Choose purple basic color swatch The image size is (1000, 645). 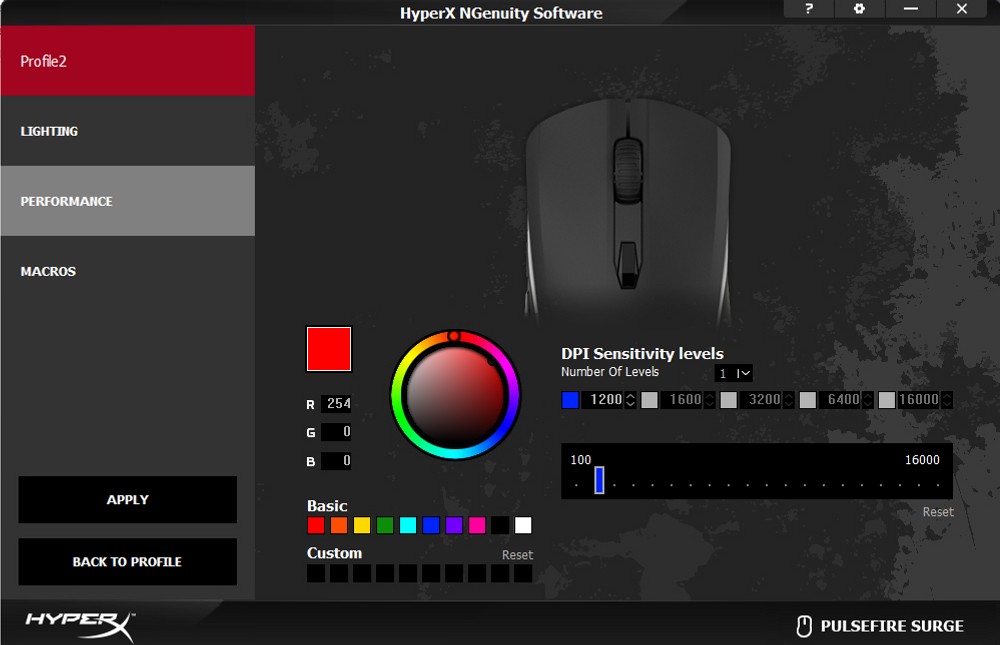pyautogui.click(x=454, y=525)
